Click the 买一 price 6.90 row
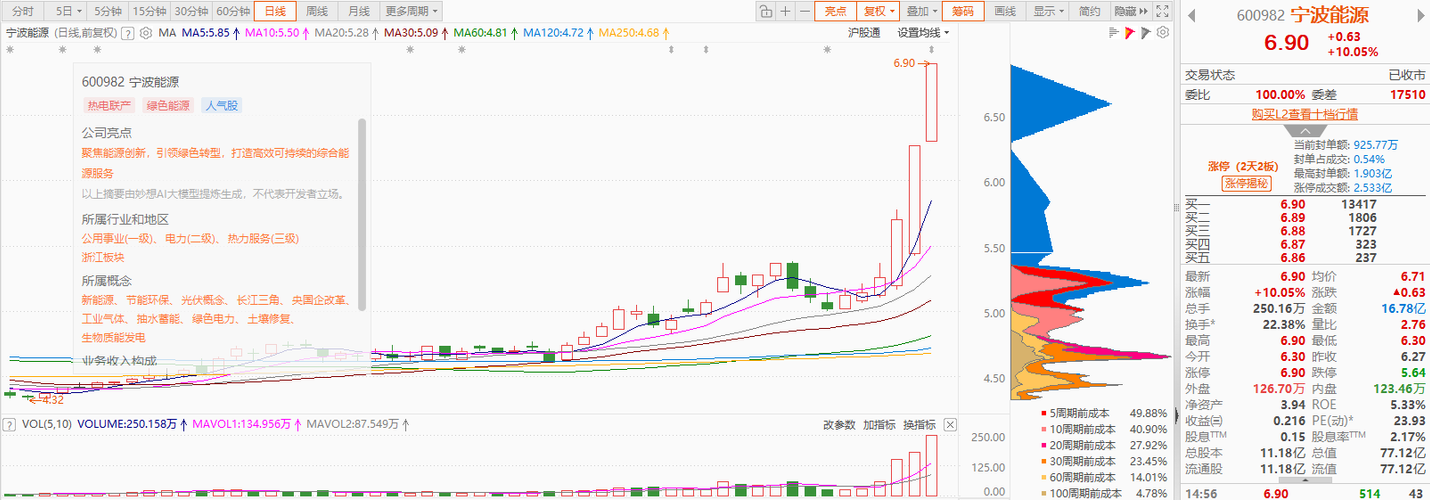Viewport: 1430px width, 500px height. pos(1305,205)
